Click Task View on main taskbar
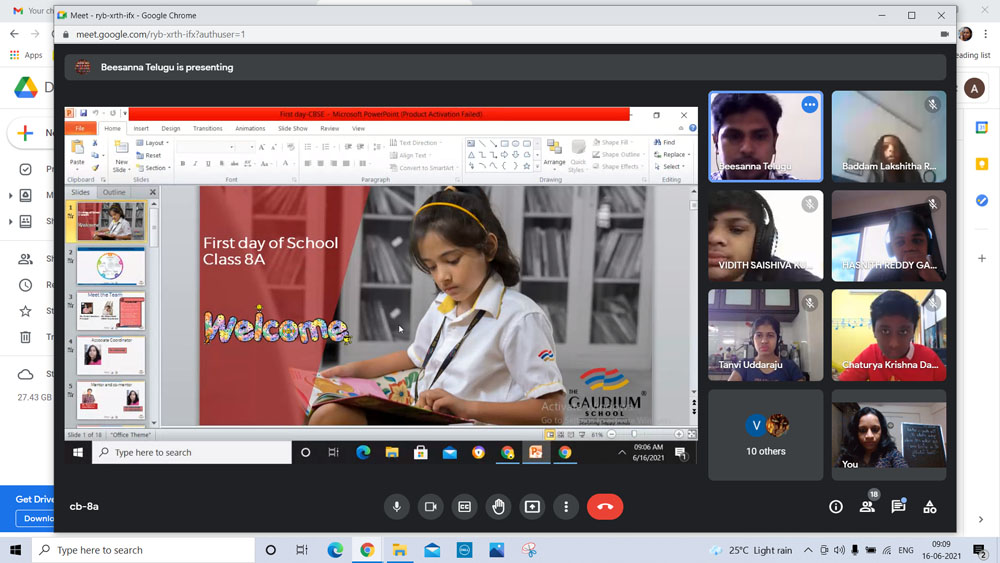The width and height of the screenshot is (1000, 563). point(302,550)
